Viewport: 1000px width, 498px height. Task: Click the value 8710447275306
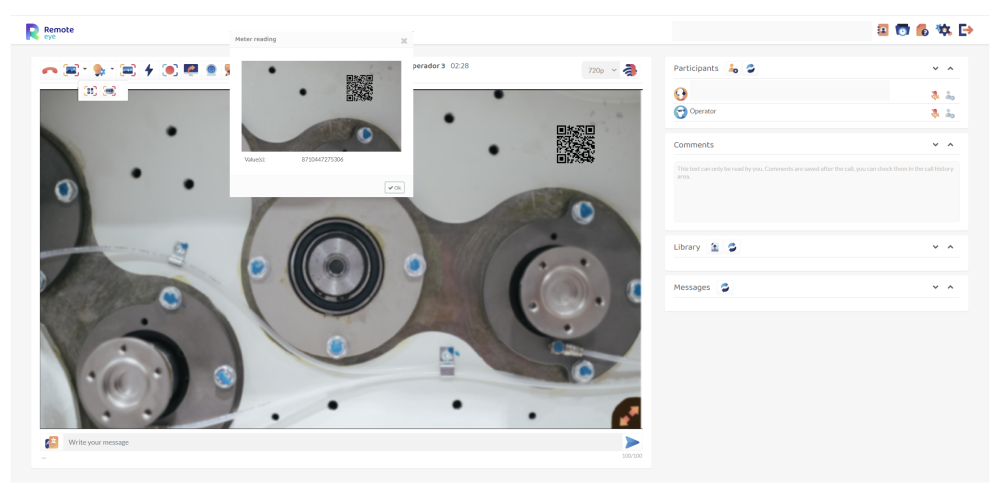[322, 159]
